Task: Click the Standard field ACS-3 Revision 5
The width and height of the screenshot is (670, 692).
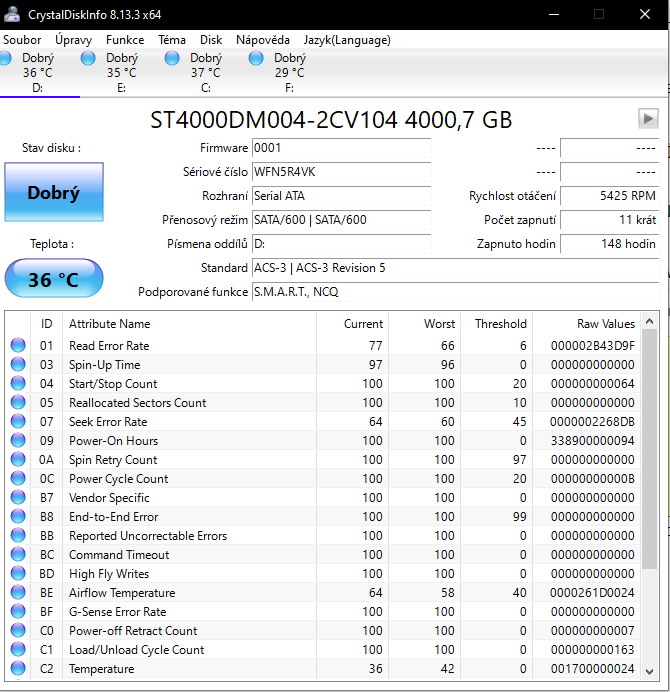Action: pos(455,267)
